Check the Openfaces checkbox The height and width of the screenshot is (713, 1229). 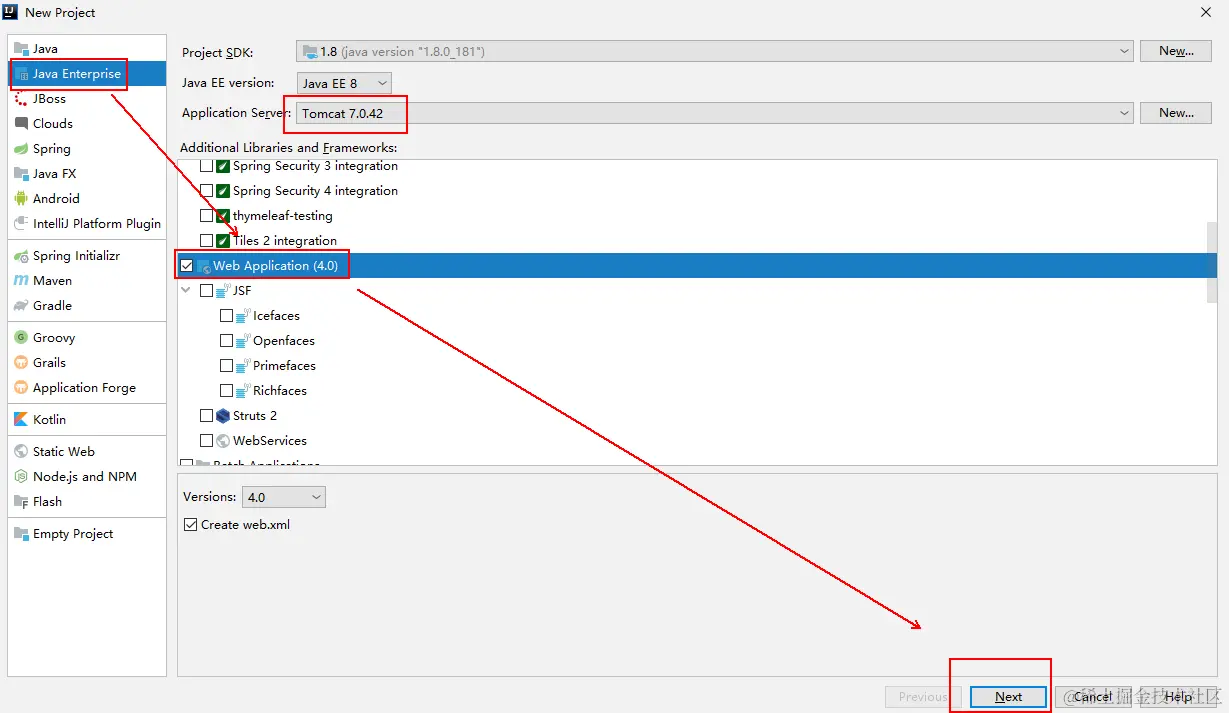pyautogui.click(x=227, y=341)
